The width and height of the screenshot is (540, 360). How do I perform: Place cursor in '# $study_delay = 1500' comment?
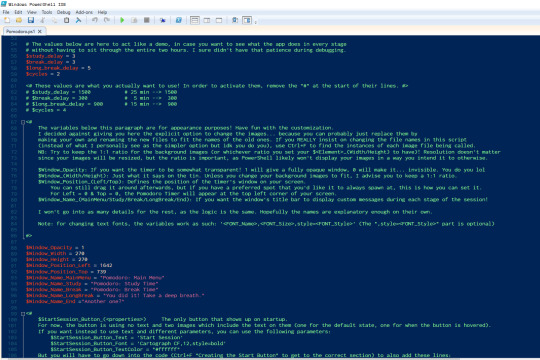click(58, 92)
